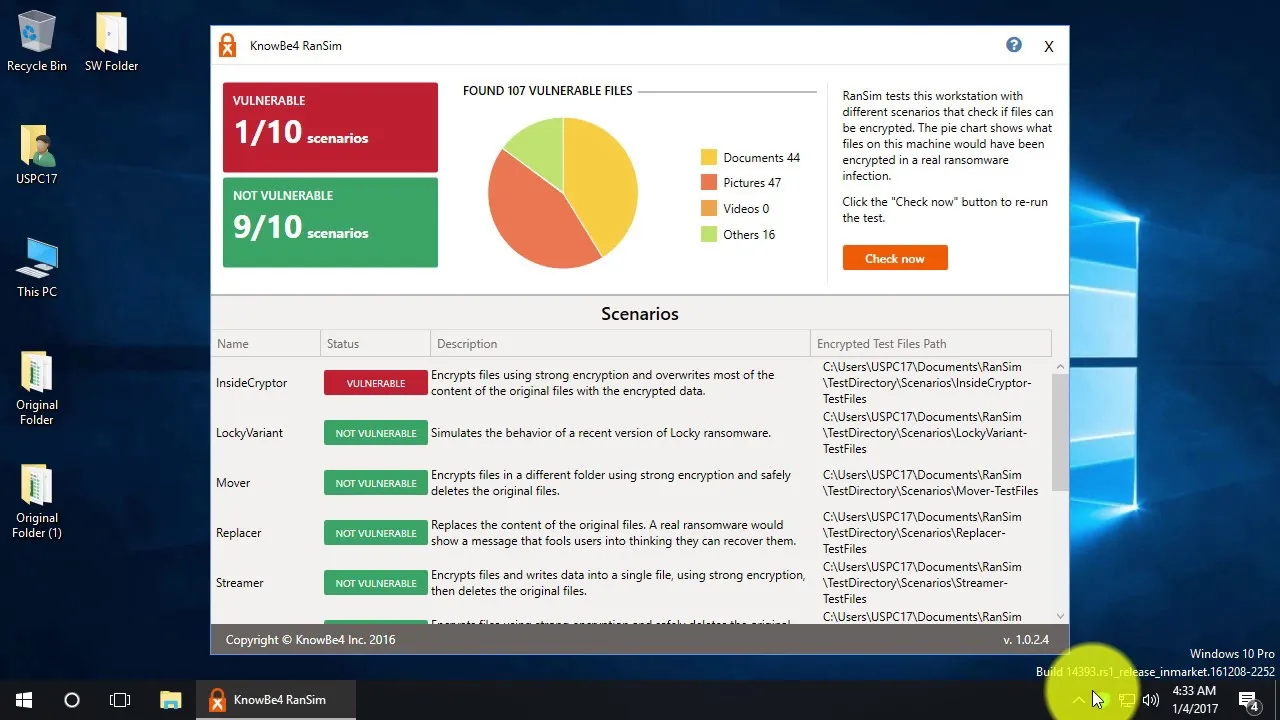1280x720 pixels.
Task: Select the Streamer scenario name
Action: click(x=240, y=583)
